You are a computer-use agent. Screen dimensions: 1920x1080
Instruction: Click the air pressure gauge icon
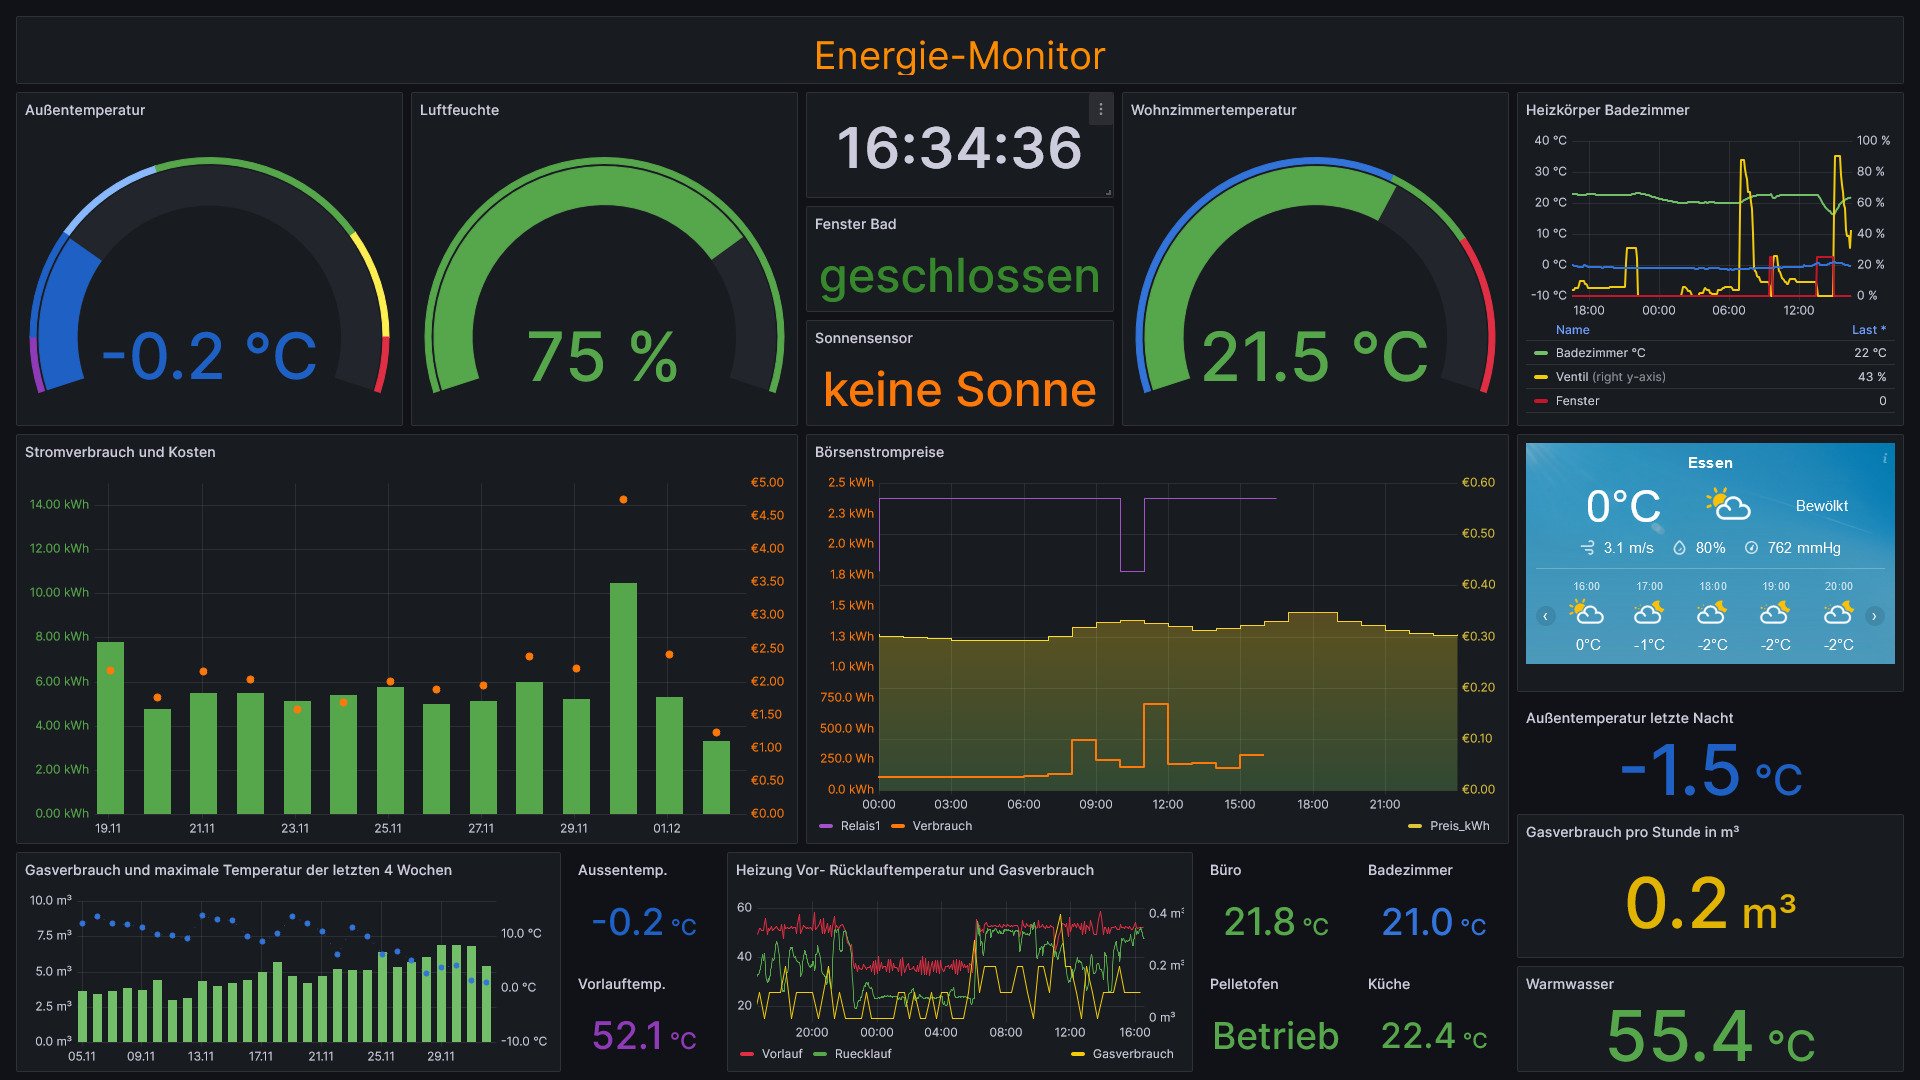[x=1751, y=548]
